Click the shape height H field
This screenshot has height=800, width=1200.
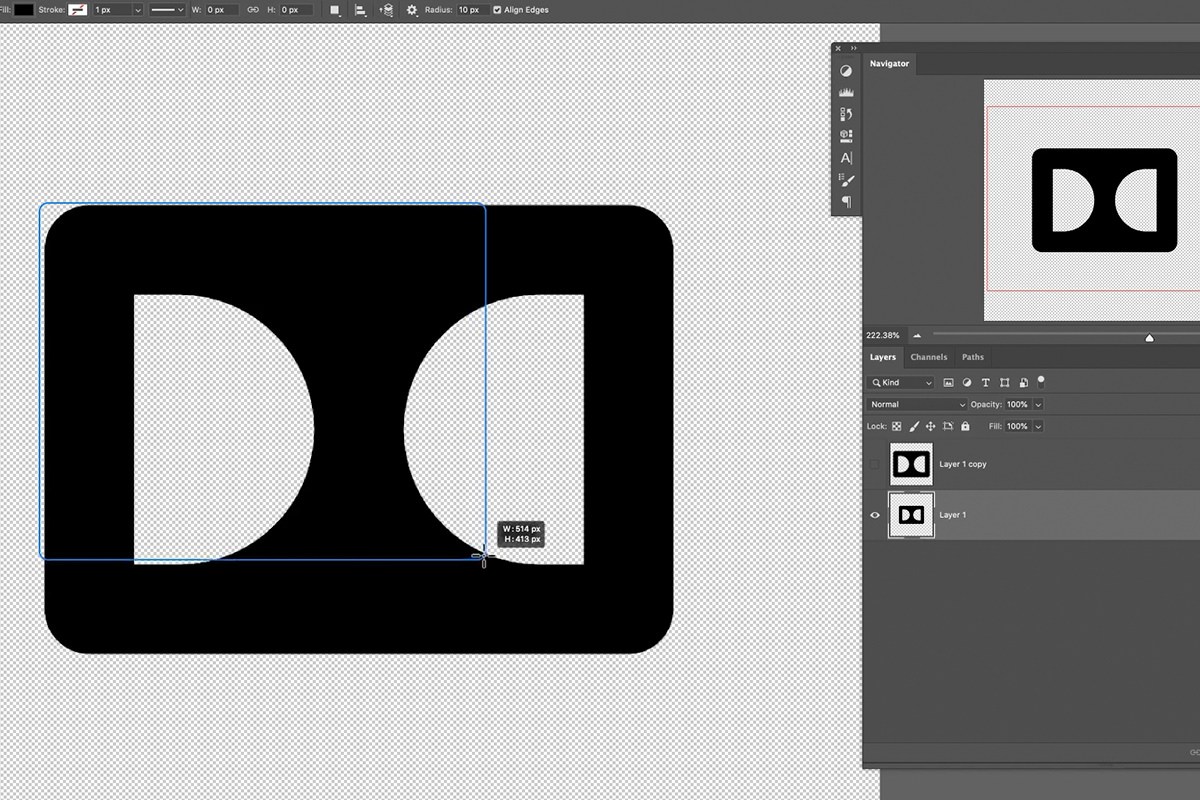pyautogui.click(x=295, y=9)
